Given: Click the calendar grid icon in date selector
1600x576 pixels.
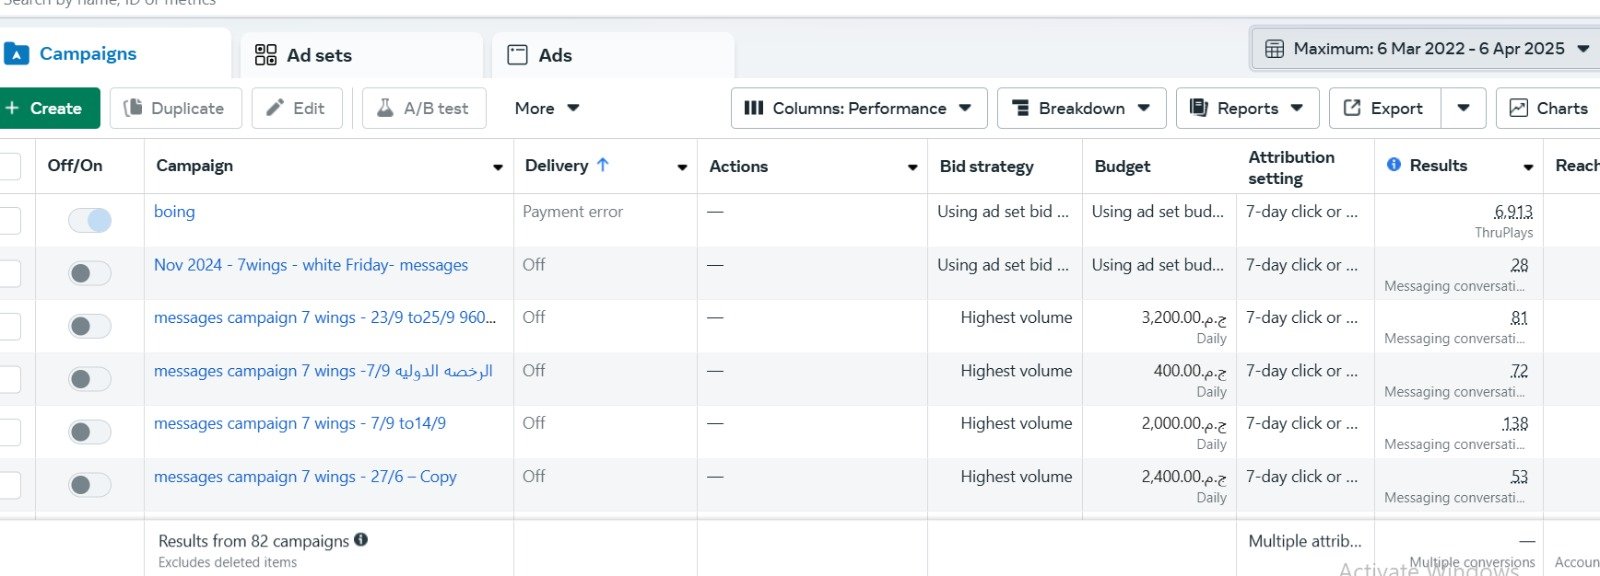Looking at the screenshot, I should point(1274,48).
